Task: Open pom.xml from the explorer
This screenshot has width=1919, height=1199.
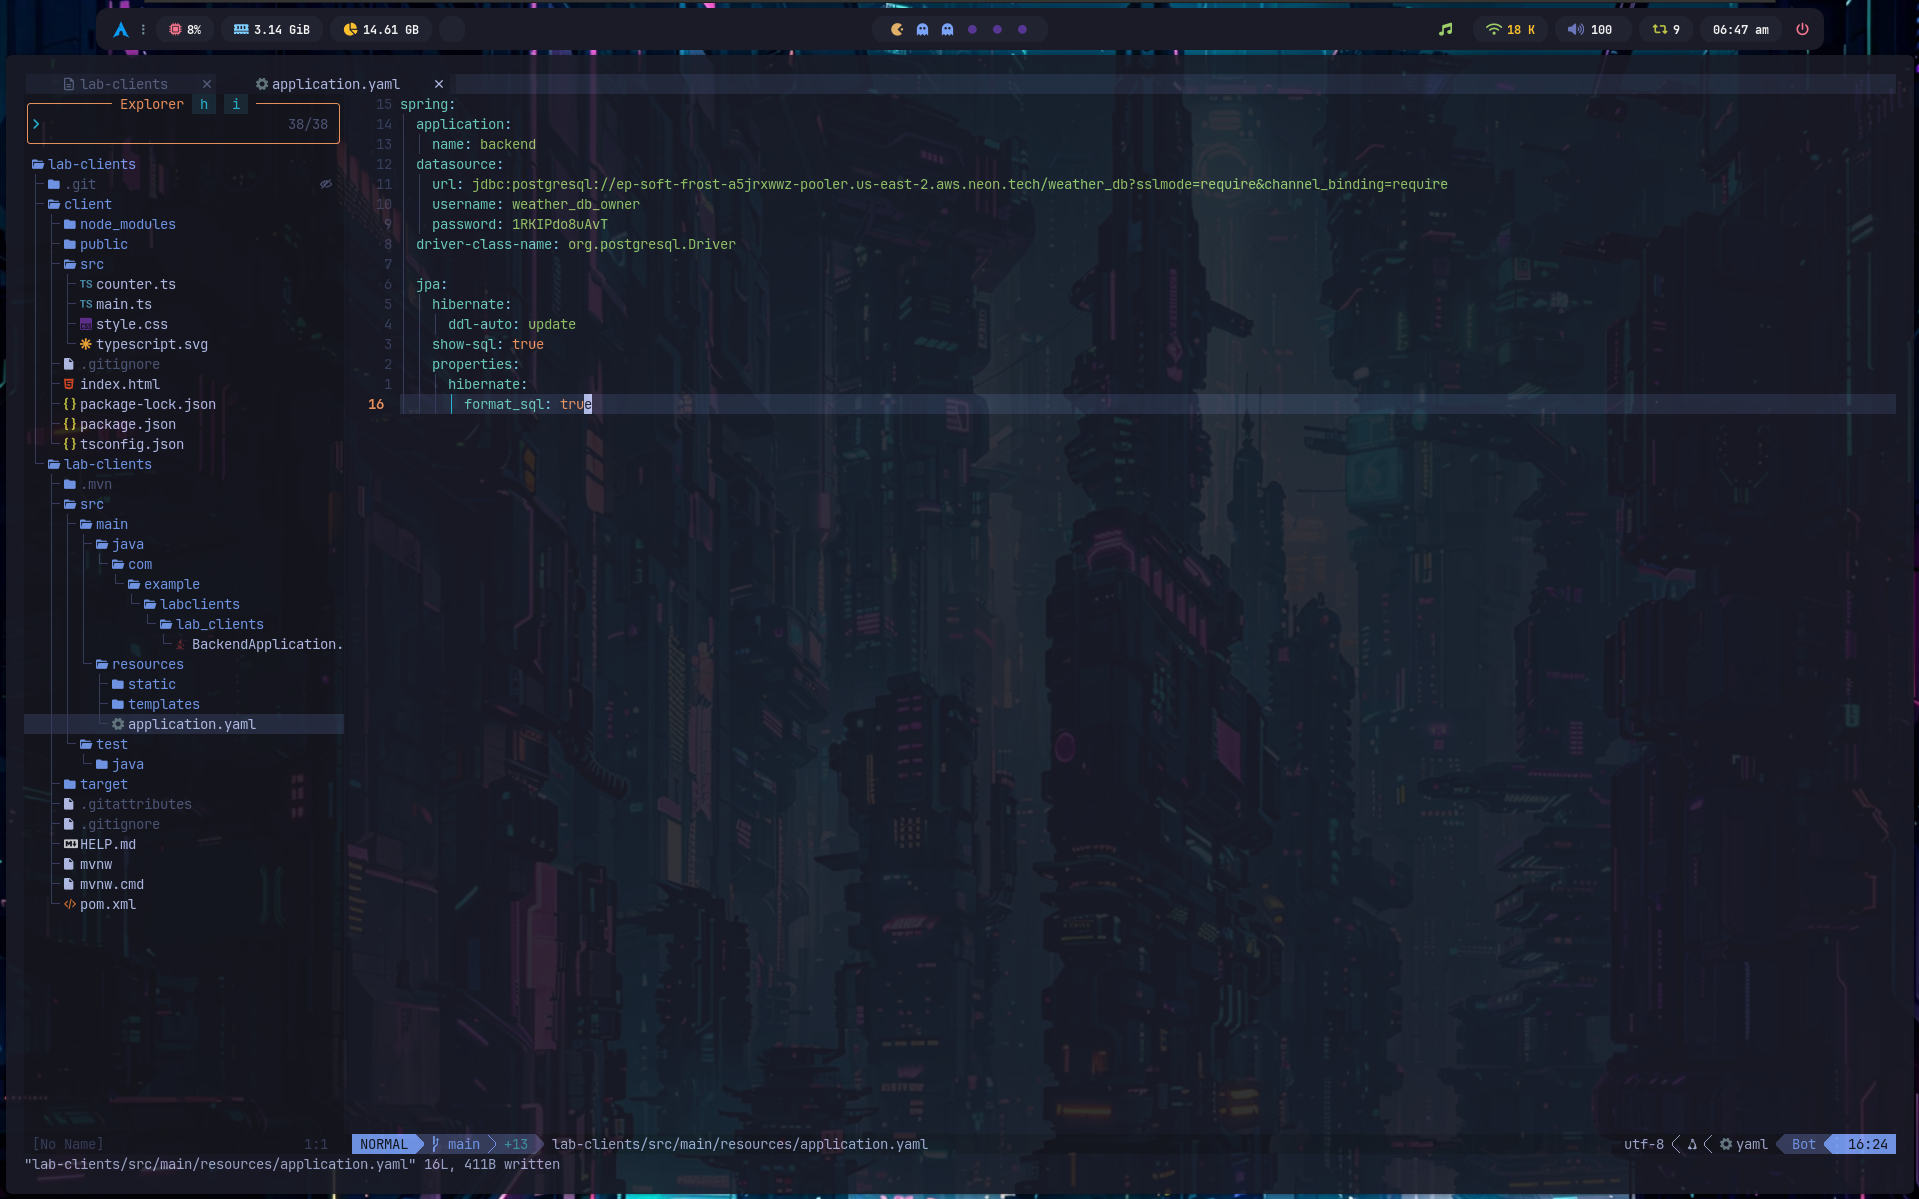Action: [x=107, y=904]
